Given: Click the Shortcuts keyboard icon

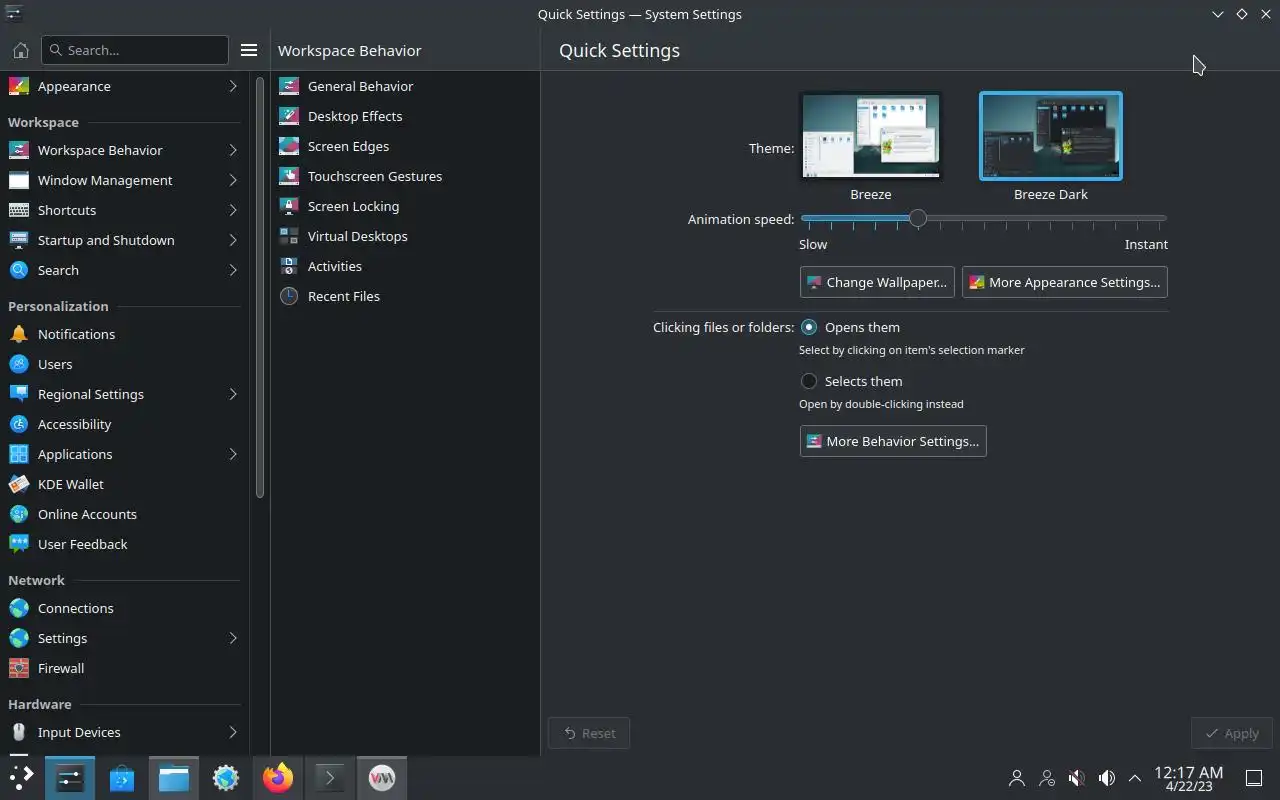Looking at the screenshot, I should 18,210.
